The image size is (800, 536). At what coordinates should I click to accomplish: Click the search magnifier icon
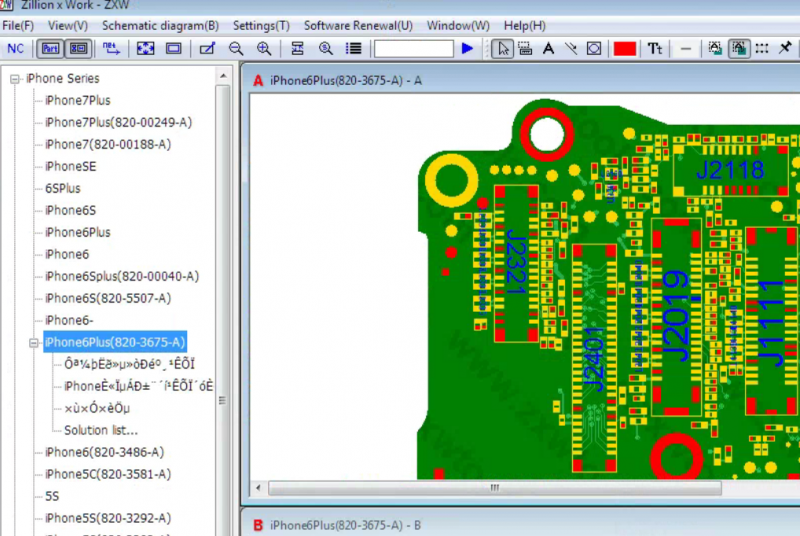click(x=326, y=49)
